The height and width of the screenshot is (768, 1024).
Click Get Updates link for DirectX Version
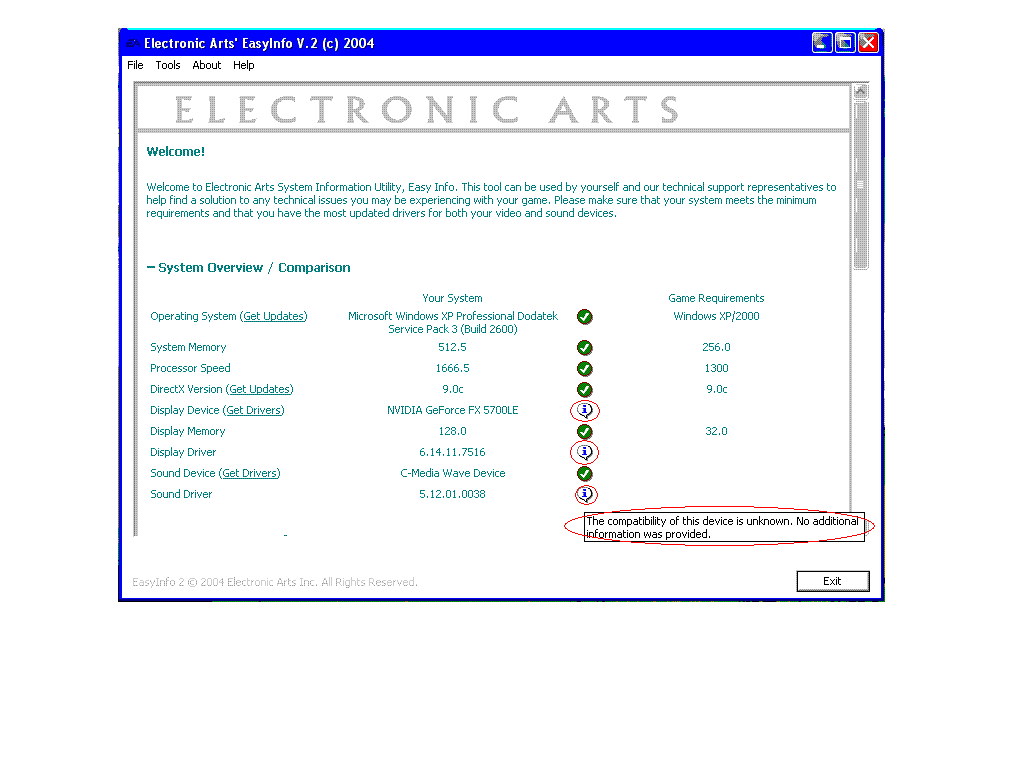pos(260,390)
